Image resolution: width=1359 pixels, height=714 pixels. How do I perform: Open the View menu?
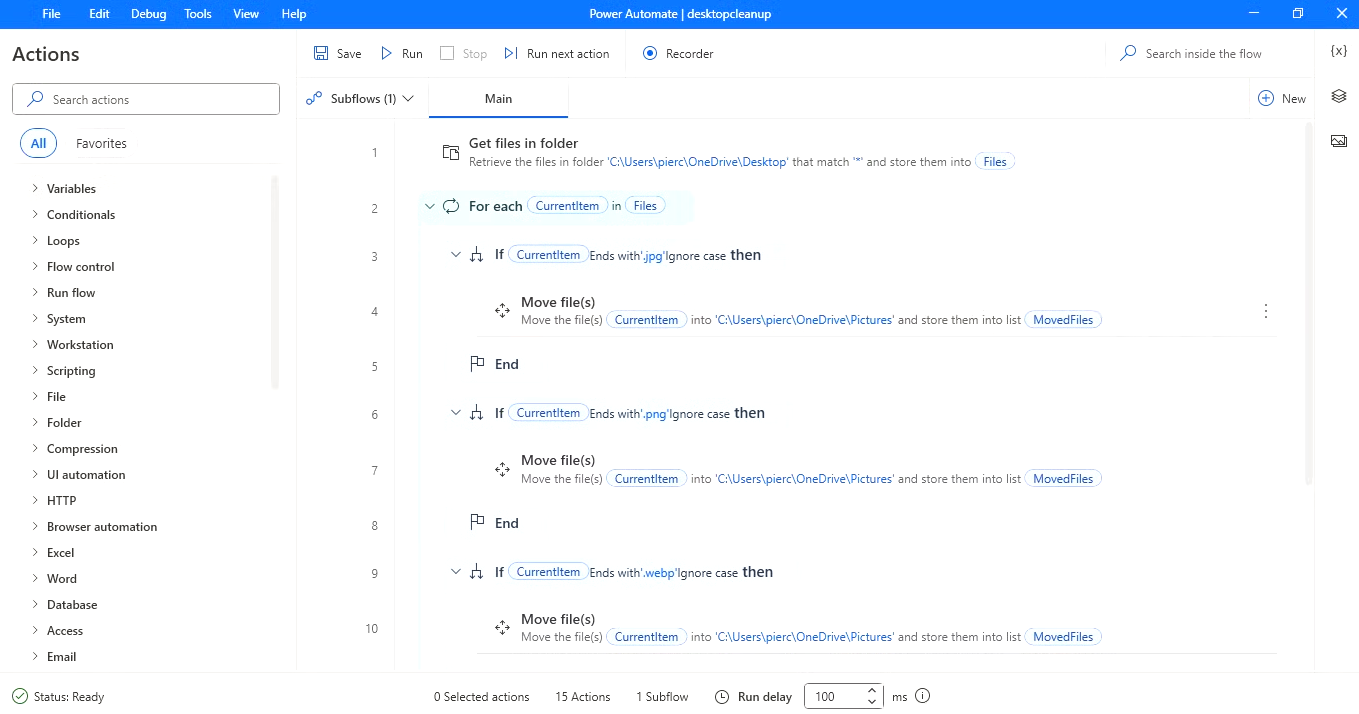coord(246,14)
